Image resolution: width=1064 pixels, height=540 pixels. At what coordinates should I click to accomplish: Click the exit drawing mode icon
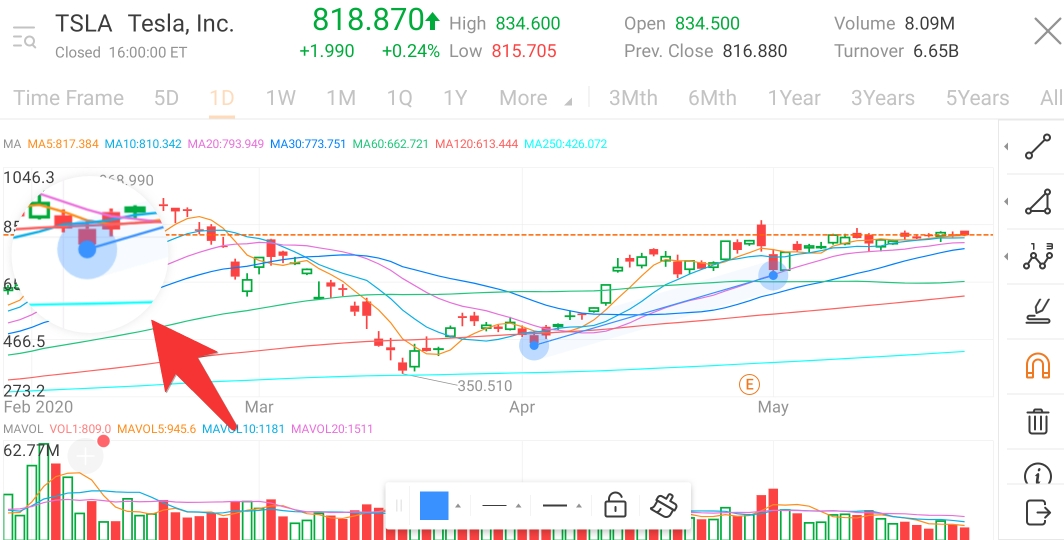pyautogui.click(x=1038, y=512)
